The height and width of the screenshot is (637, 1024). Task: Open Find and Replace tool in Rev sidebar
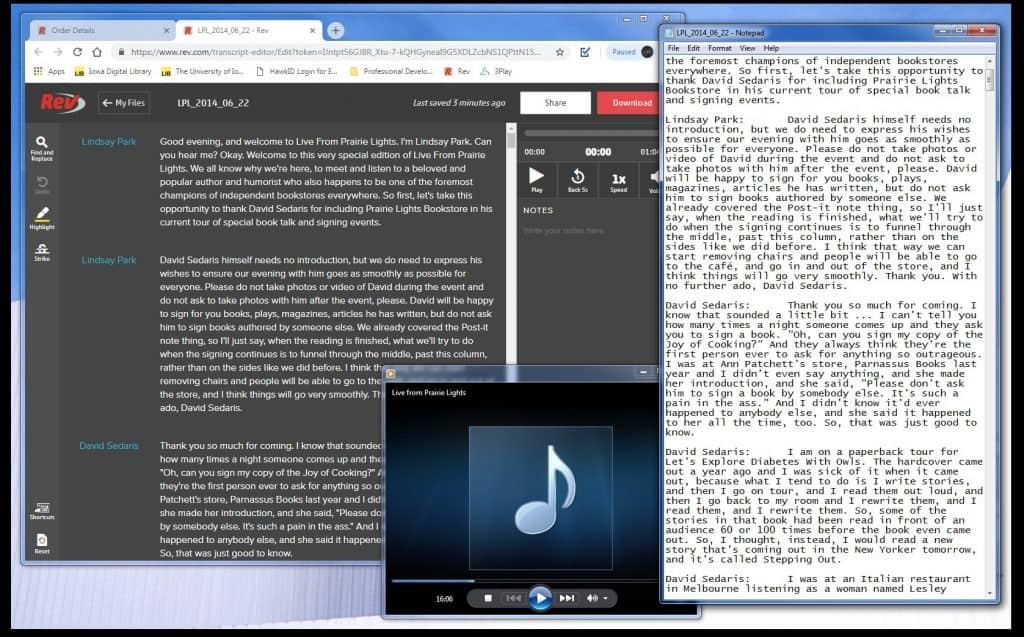point(42,147)
